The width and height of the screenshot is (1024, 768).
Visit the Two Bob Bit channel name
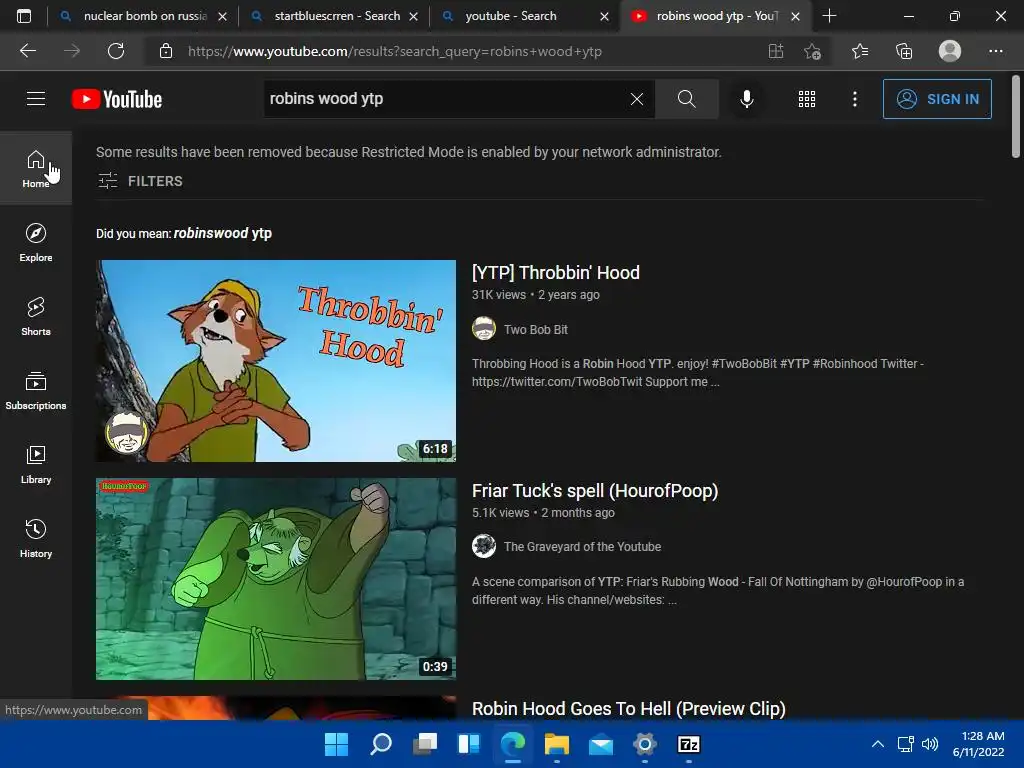pyautogui.click(x=536, y=329)
